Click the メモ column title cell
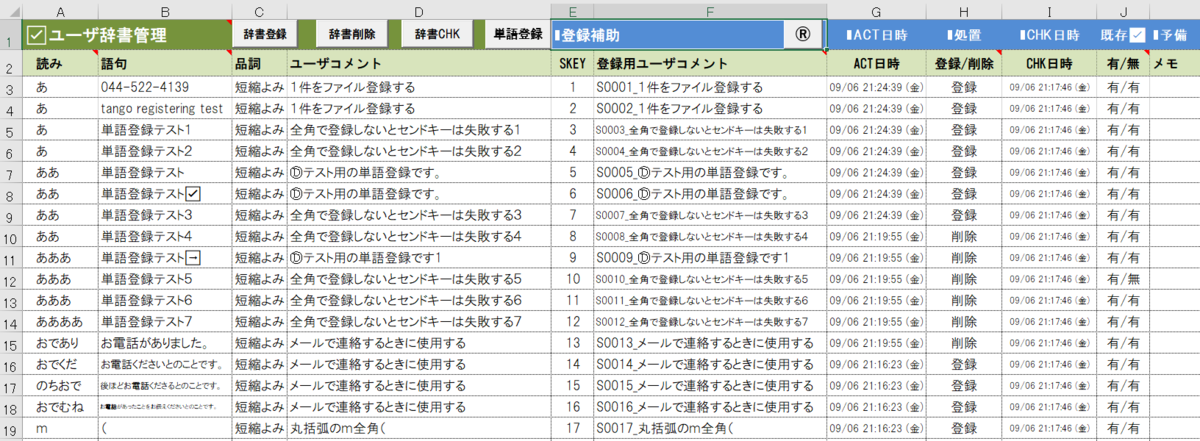The height and width of the screenshot is (441, 1200). [x=1174, y=63]
